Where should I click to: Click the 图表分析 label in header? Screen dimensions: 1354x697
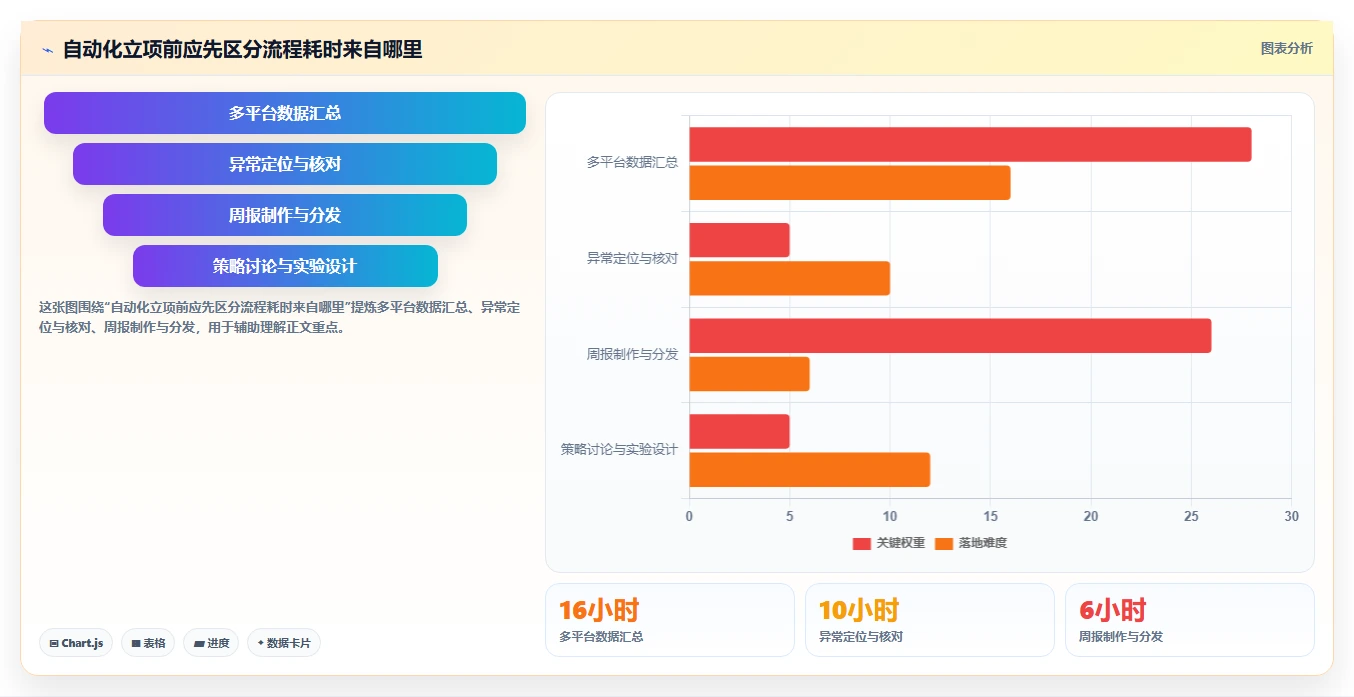pos(1286,48)
